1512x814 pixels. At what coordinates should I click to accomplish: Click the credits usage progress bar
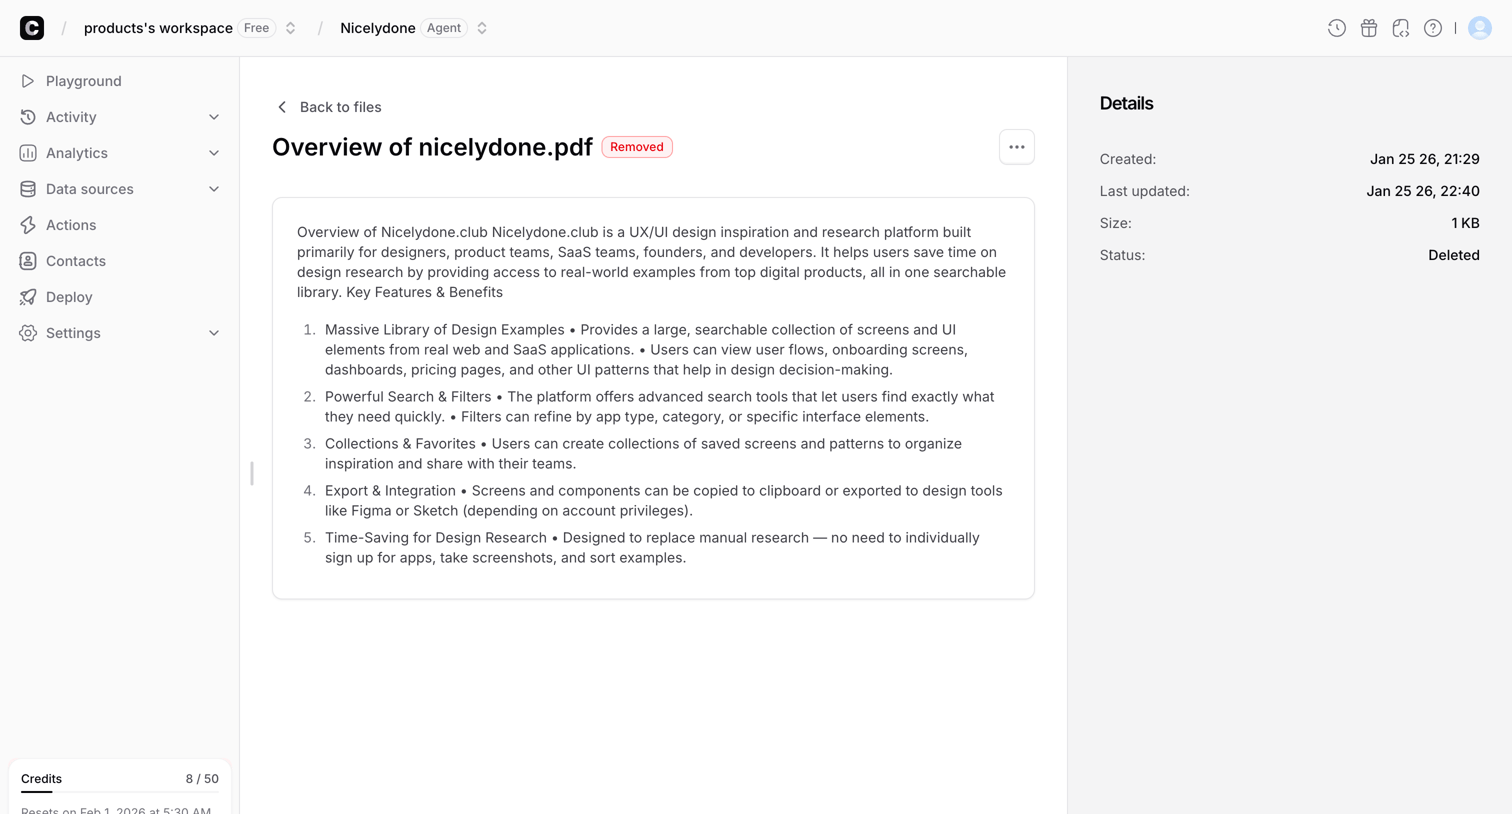120,792
